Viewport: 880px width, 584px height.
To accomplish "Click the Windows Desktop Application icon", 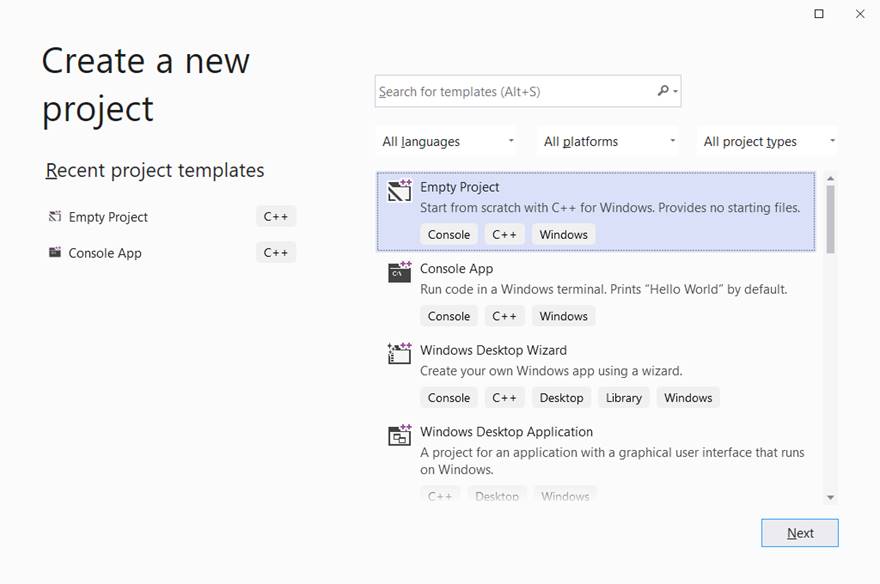I will (x=400, y=436).
